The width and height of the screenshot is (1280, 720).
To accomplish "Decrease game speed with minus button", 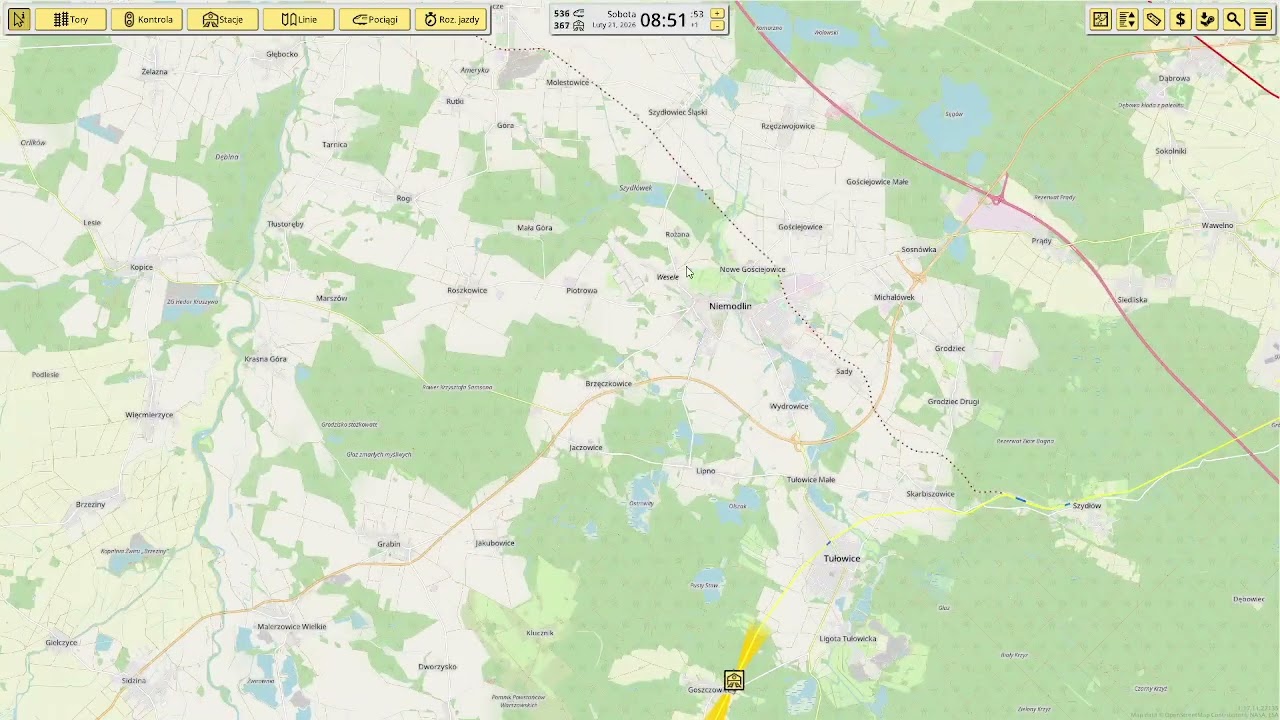I will tap(717, 25).
